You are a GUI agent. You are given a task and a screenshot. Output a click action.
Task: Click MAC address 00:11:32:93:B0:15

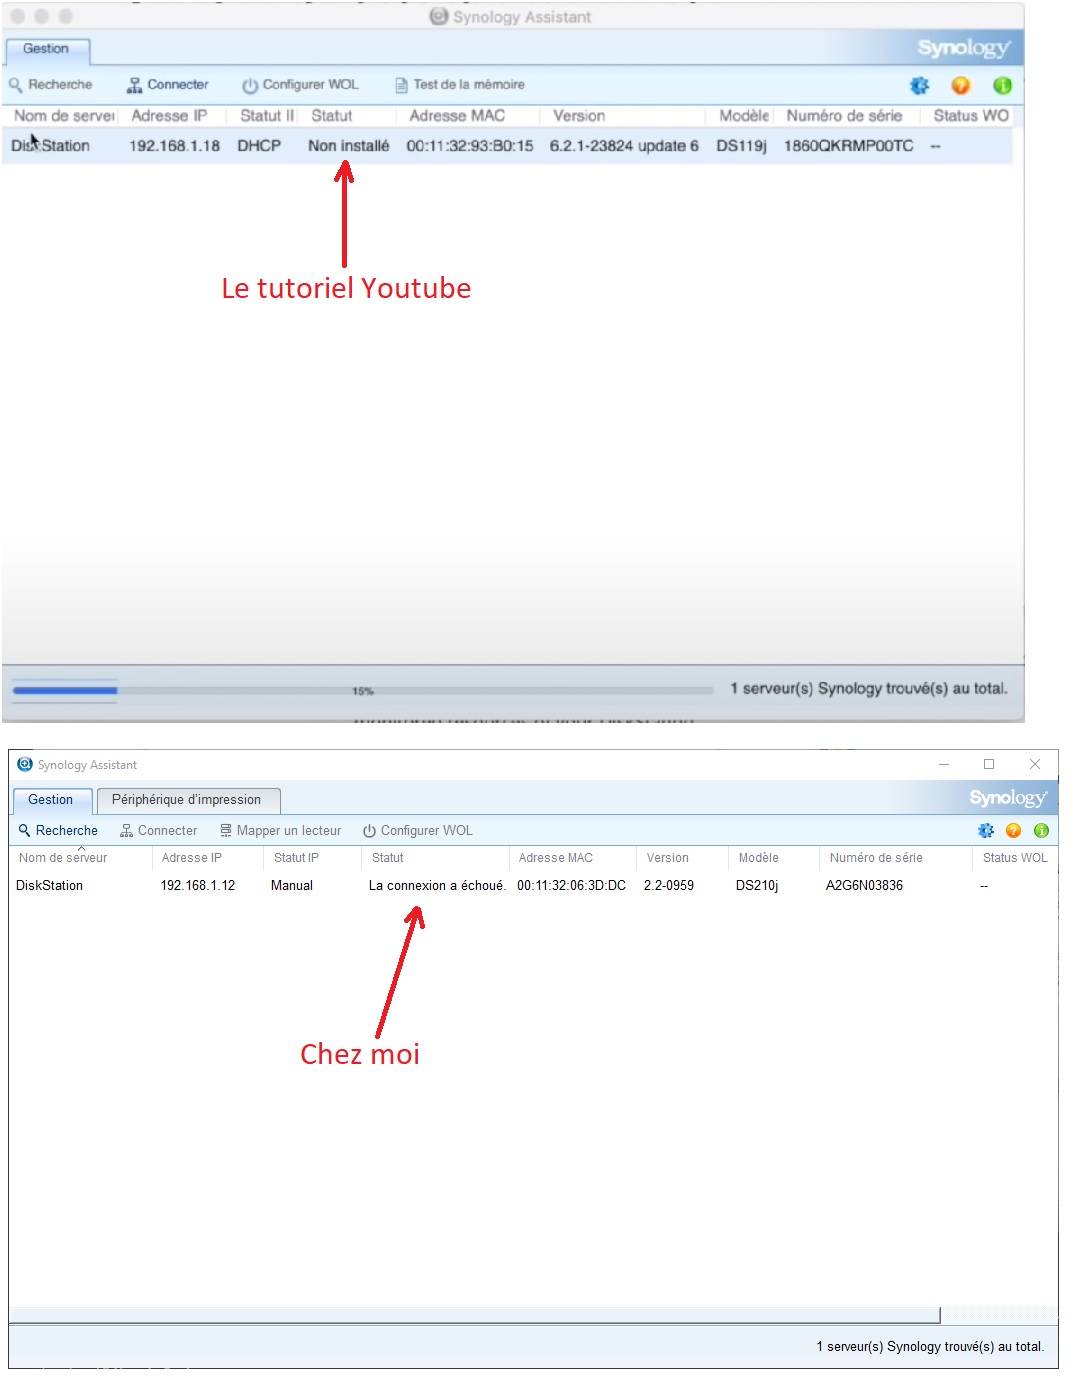[x=469, y=146]
